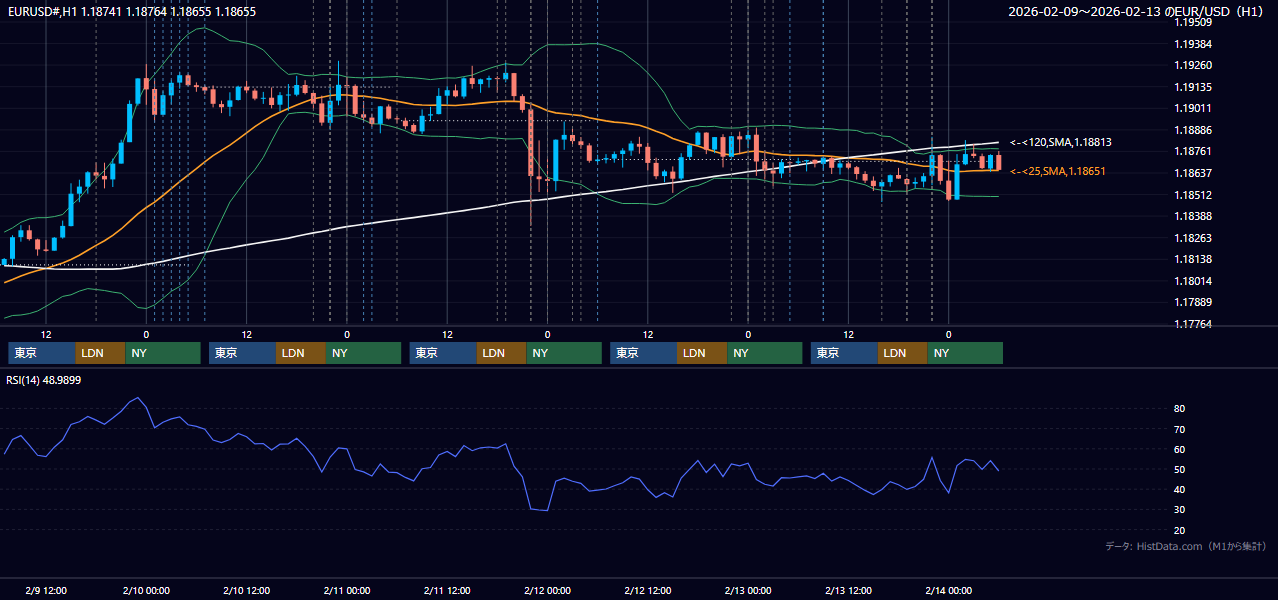The image size is (1278, 600).
Task: Click the 2/13 12:00 time axis label
Action: (848, 590)
